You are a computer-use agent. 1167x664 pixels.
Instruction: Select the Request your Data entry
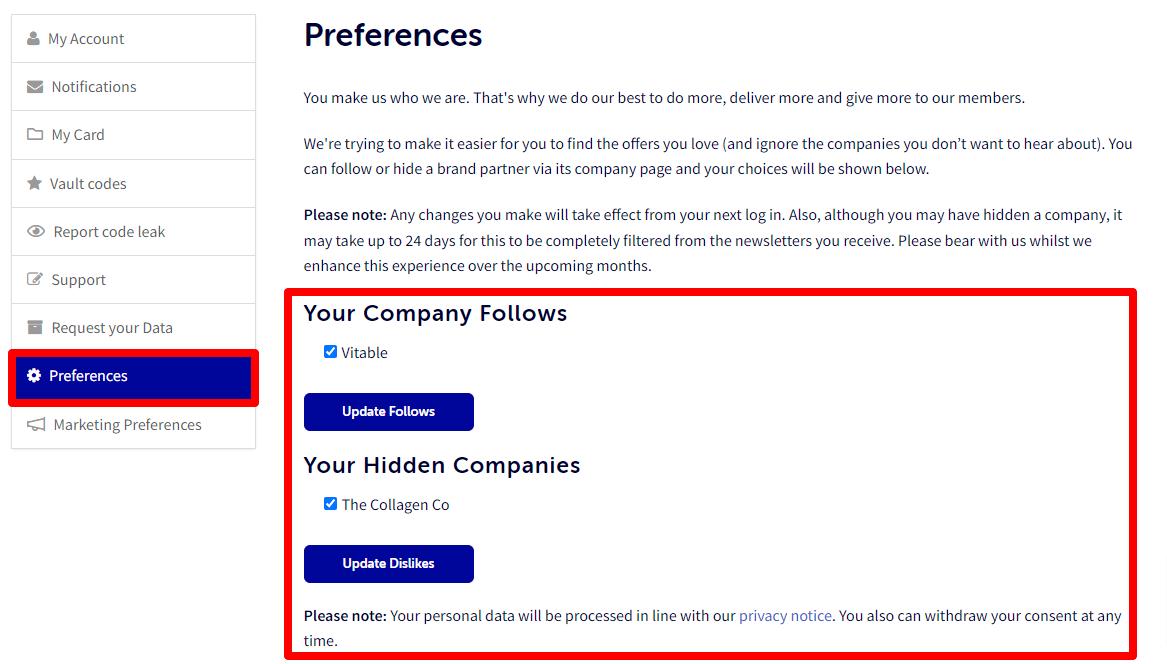(x=112, y=328)
